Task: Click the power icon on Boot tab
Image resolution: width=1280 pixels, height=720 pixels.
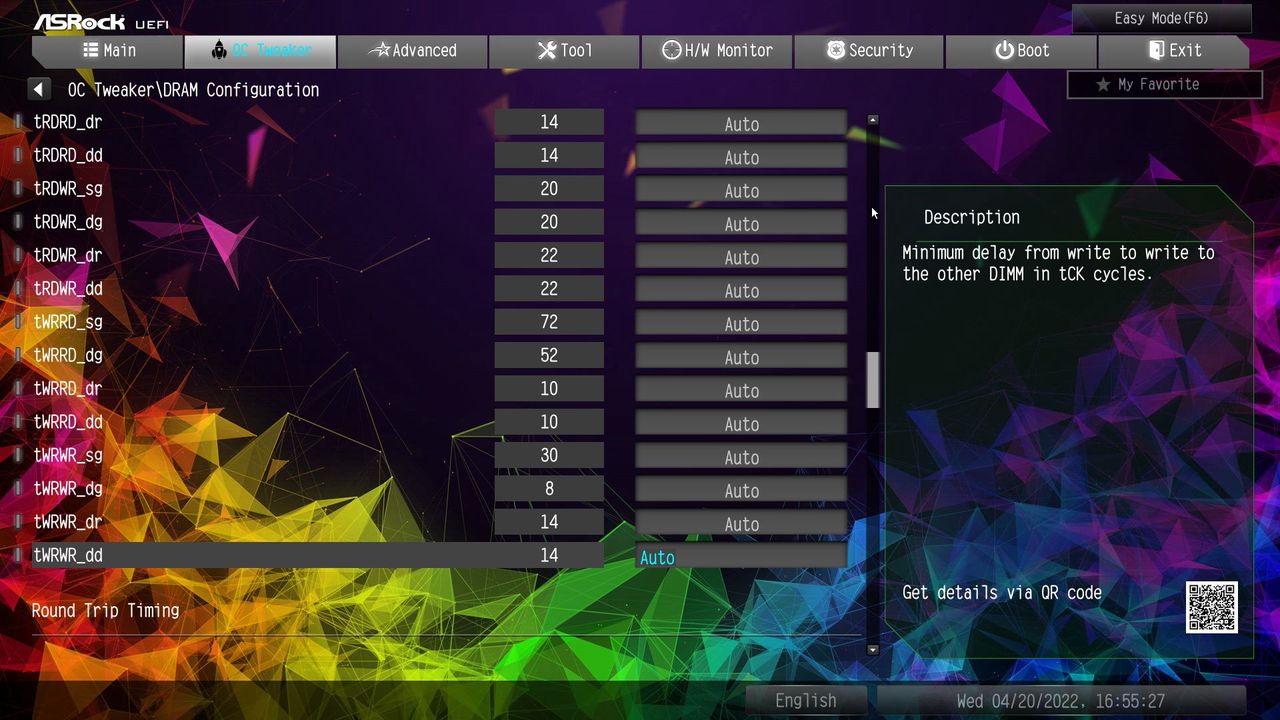Action: coord(1004,50)
